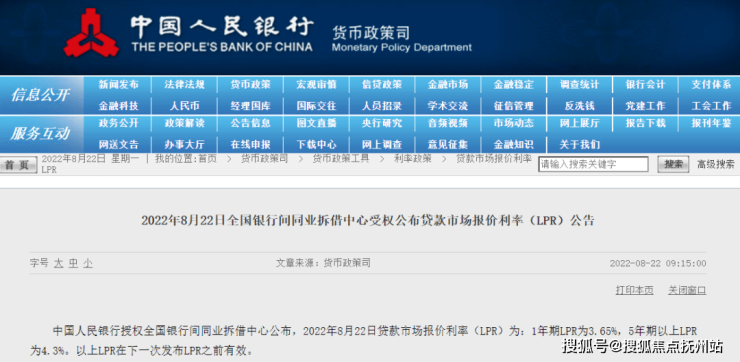Open the 货币政策 navigation item
Image resolution: width=740 pixels, height=362 pixels.
click(251, 85)
